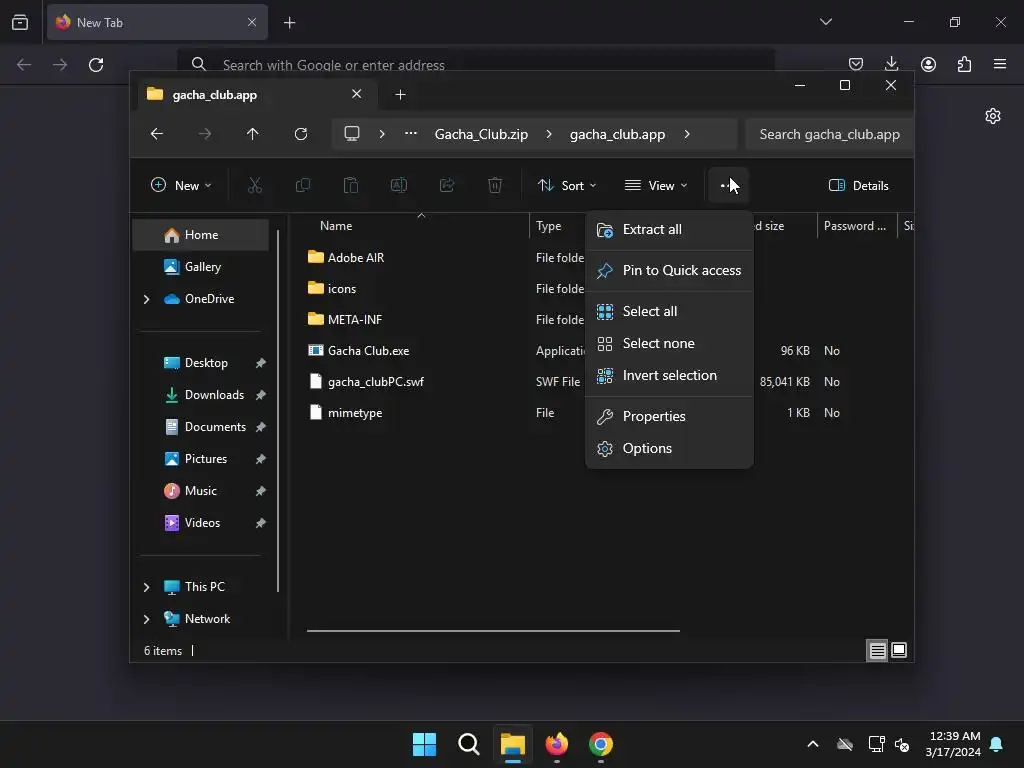Image resolution: width=1024 pixels, height=768 pixels.
Task: Click the Cut scissors icon in toolbar
Action: click(x=255, y=185)
